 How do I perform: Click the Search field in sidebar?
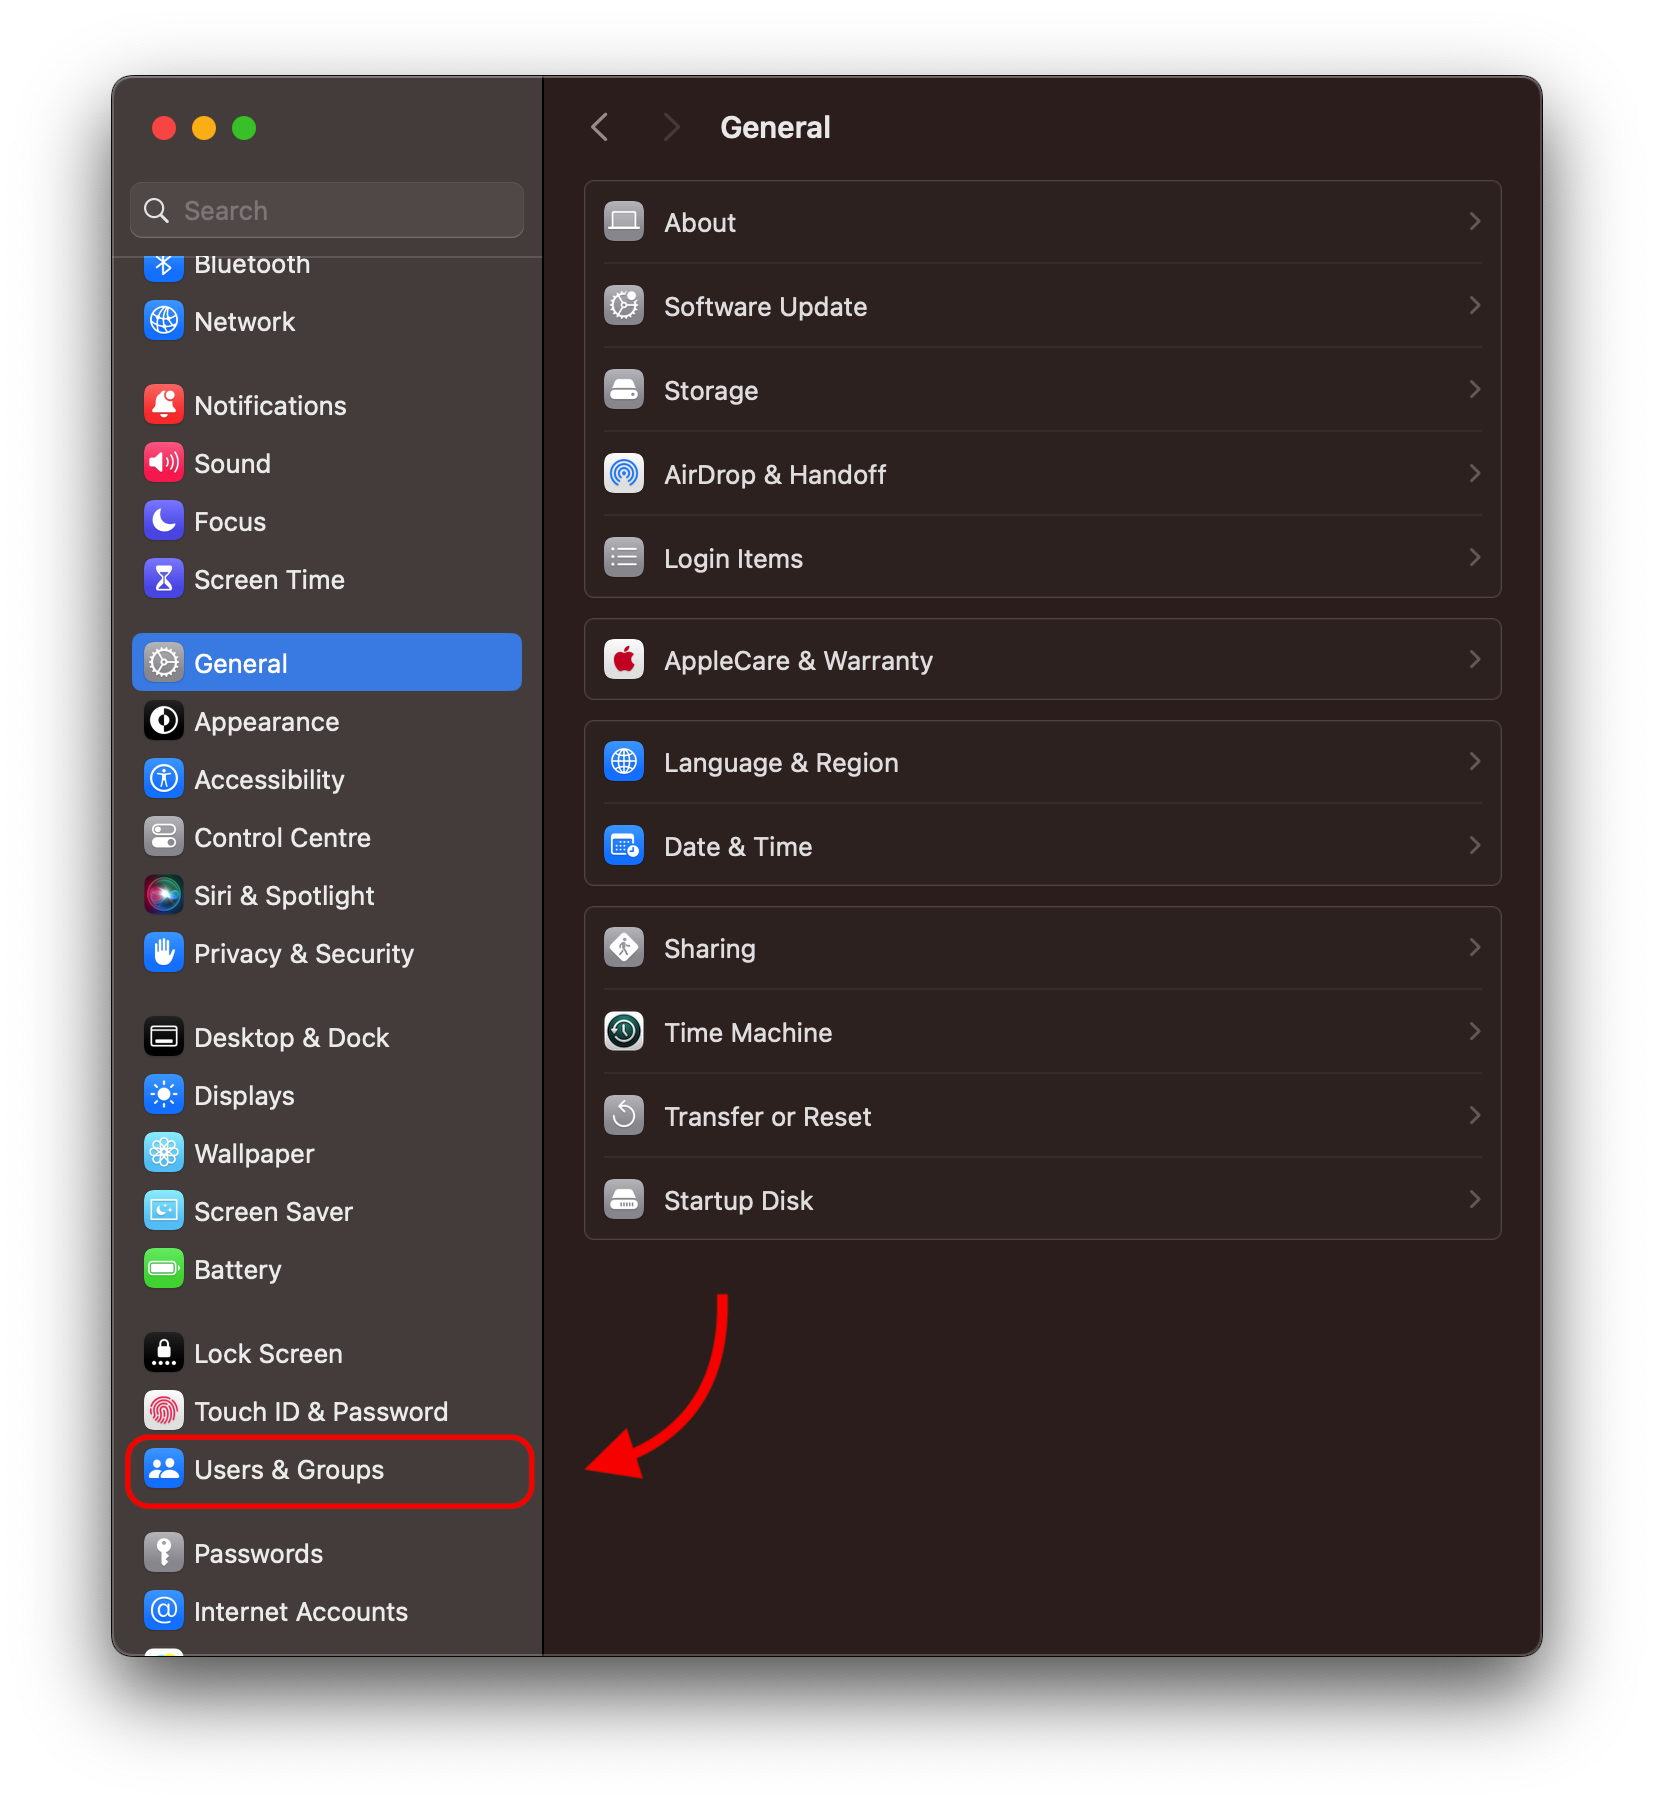327,210
